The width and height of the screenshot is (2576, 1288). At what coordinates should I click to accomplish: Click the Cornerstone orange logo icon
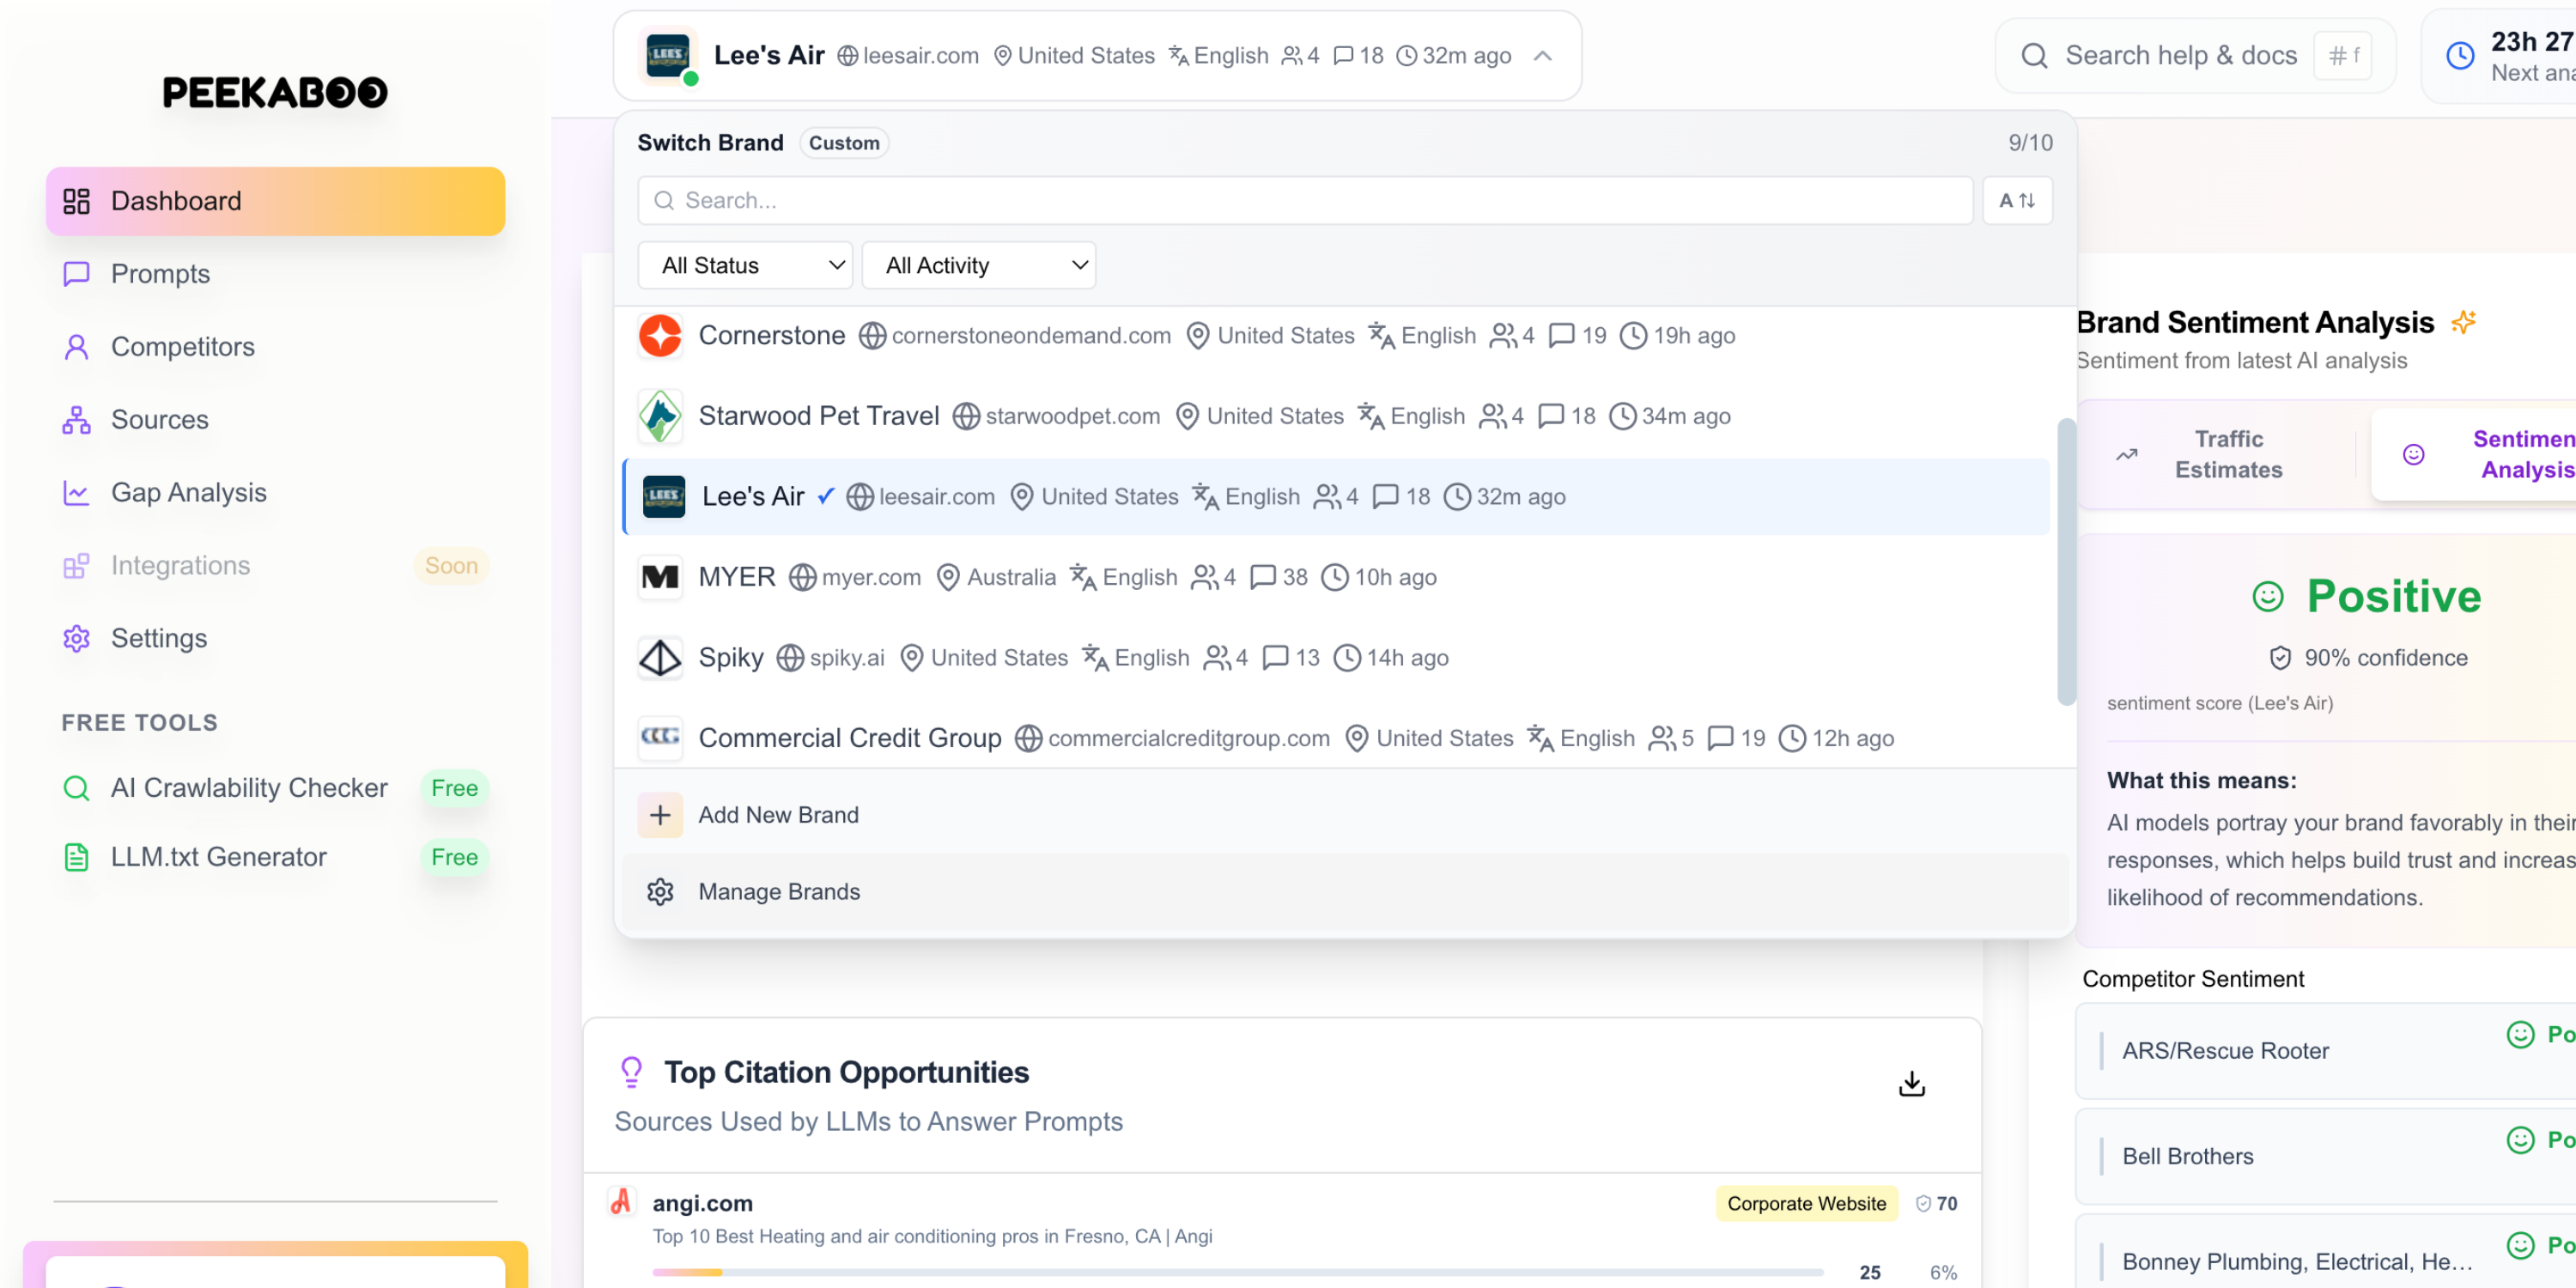(660, 336)
